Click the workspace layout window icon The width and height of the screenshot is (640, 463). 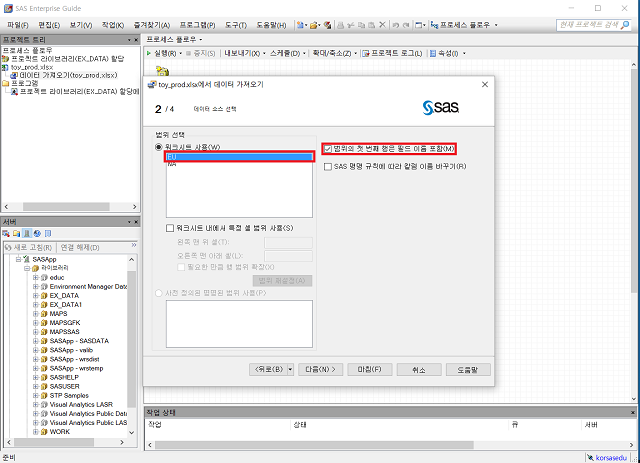419,25
